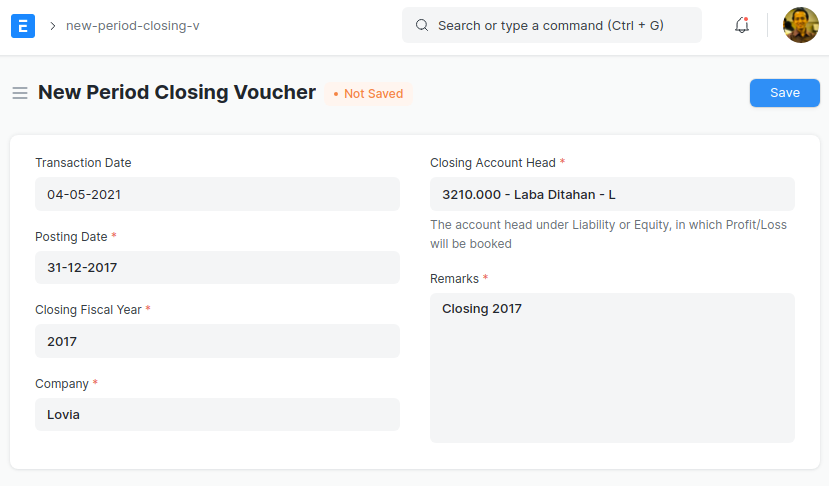Save the Period Closing Voucher
829x486 pixels.
(785, 93)
